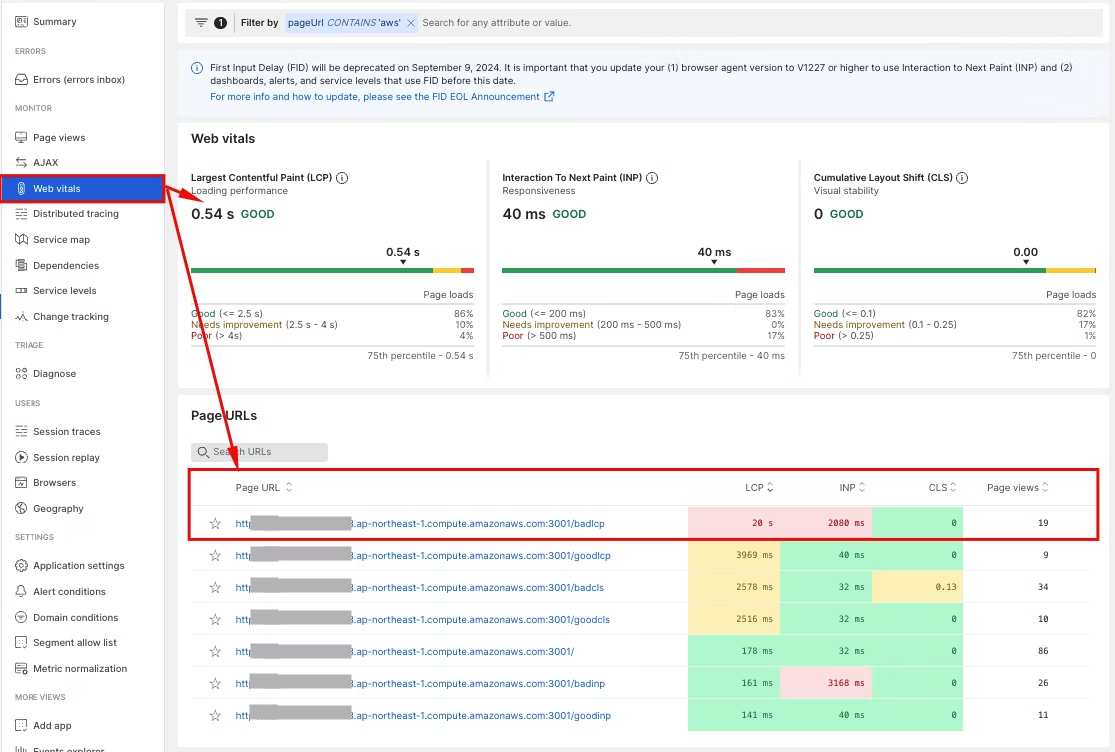The height and width of the screenshot is (752, 1115).
Task: Go to Page views section
Action: (50, 138)
